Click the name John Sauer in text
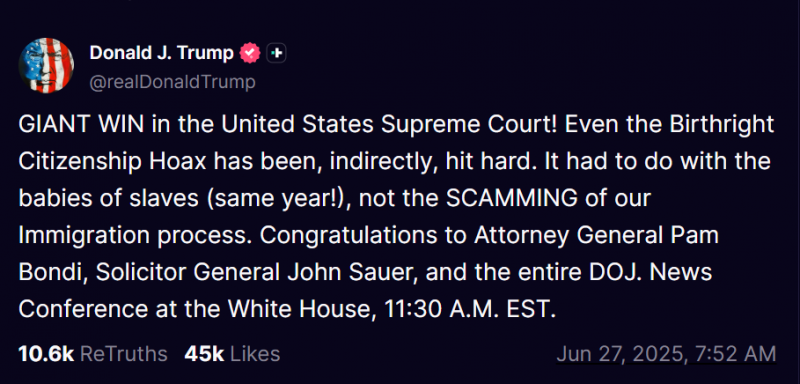800x384 pixels. [x=353, y=273]
